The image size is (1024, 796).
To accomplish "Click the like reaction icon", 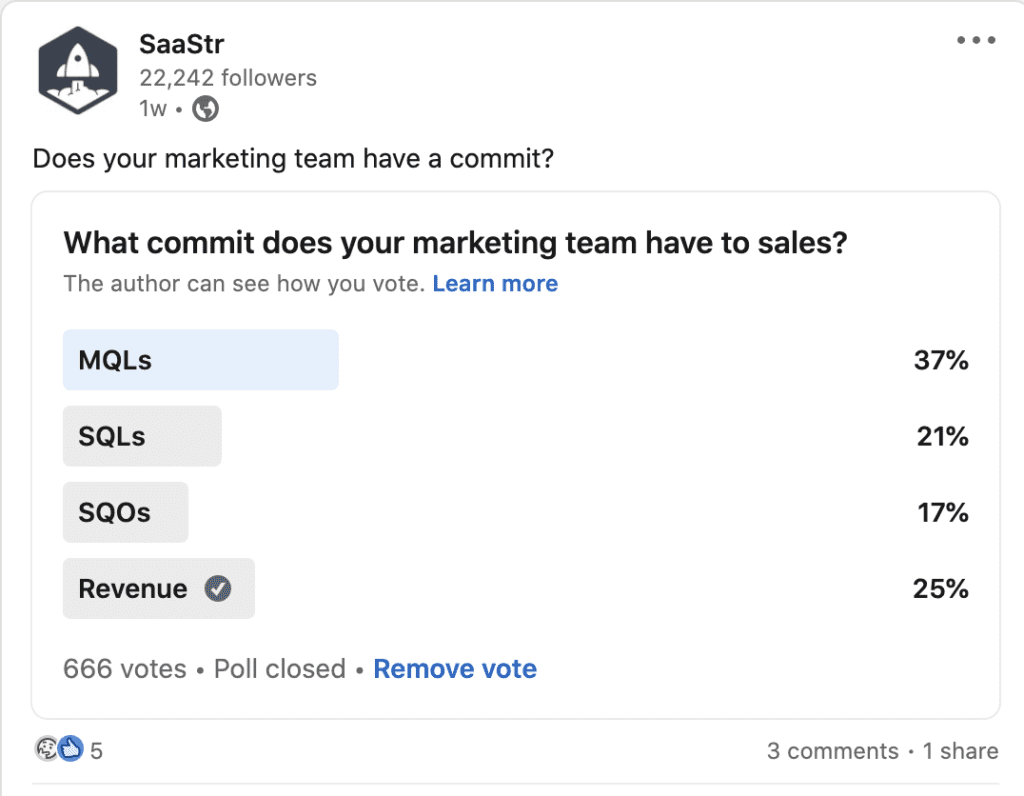I will tap(70, 749).
